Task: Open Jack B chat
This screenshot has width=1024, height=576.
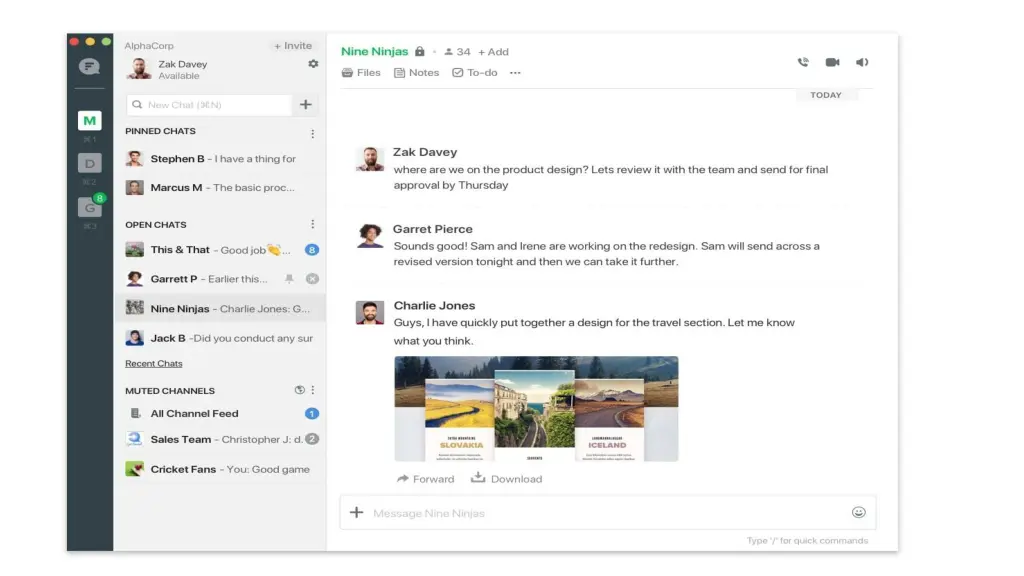Action: (x=221, y=338)
